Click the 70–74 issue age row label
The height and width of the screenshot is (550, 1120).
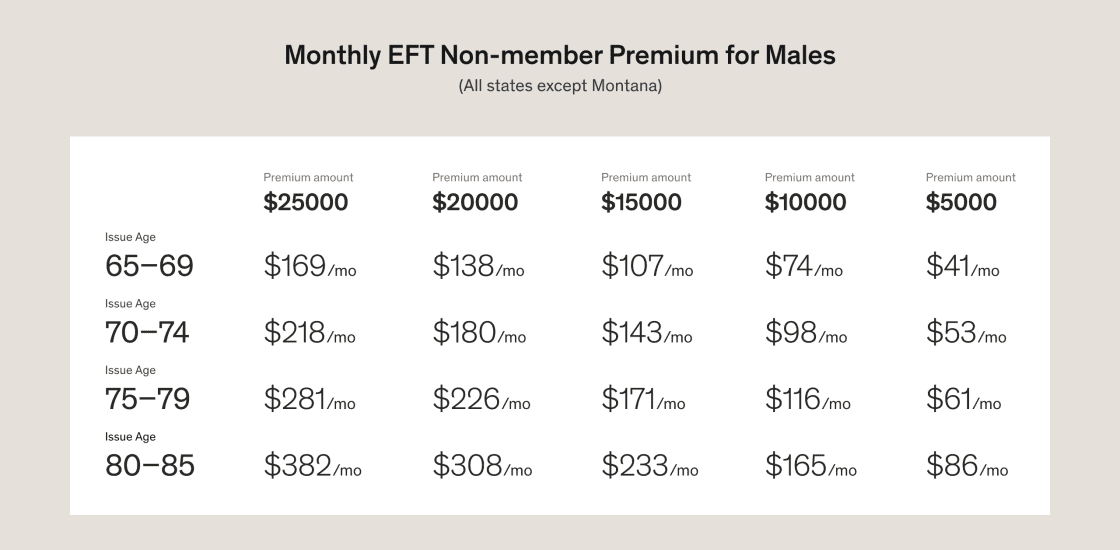click(147, 332)
